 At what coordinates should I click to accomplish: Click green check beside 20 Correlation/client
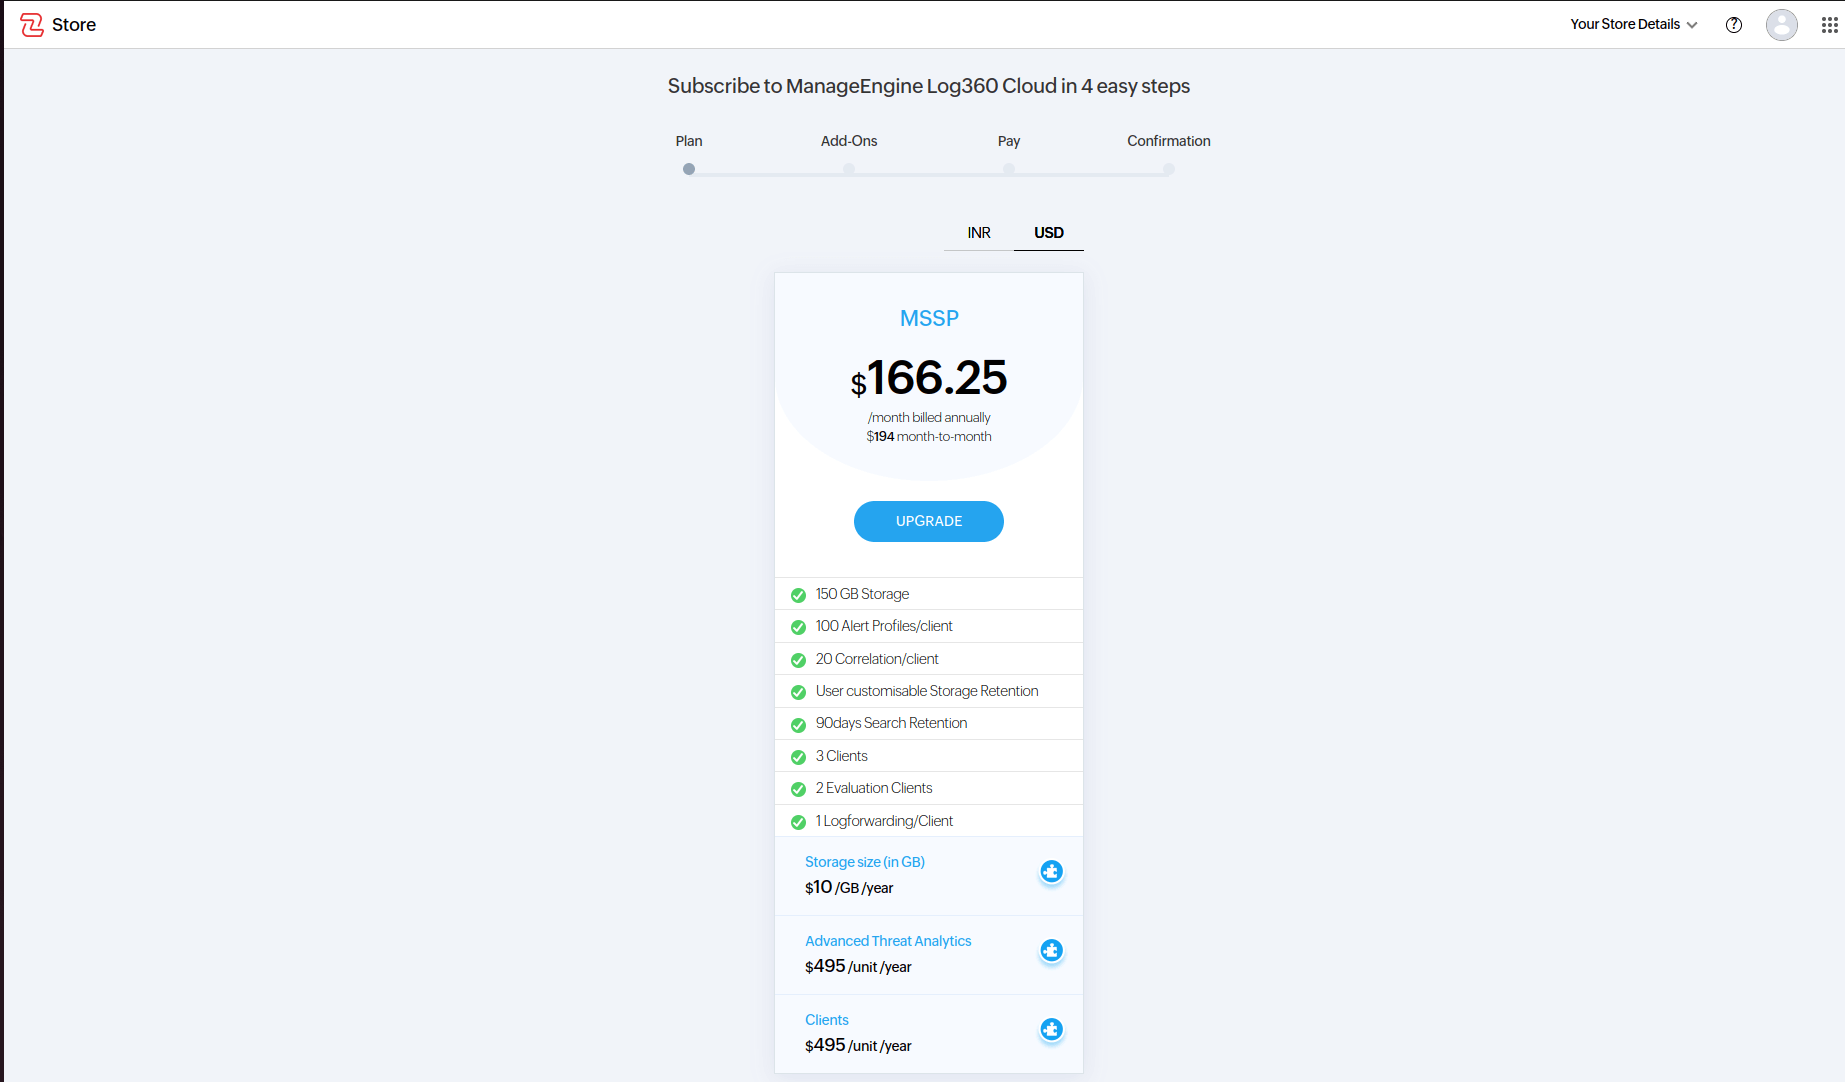tap(798, 660)
